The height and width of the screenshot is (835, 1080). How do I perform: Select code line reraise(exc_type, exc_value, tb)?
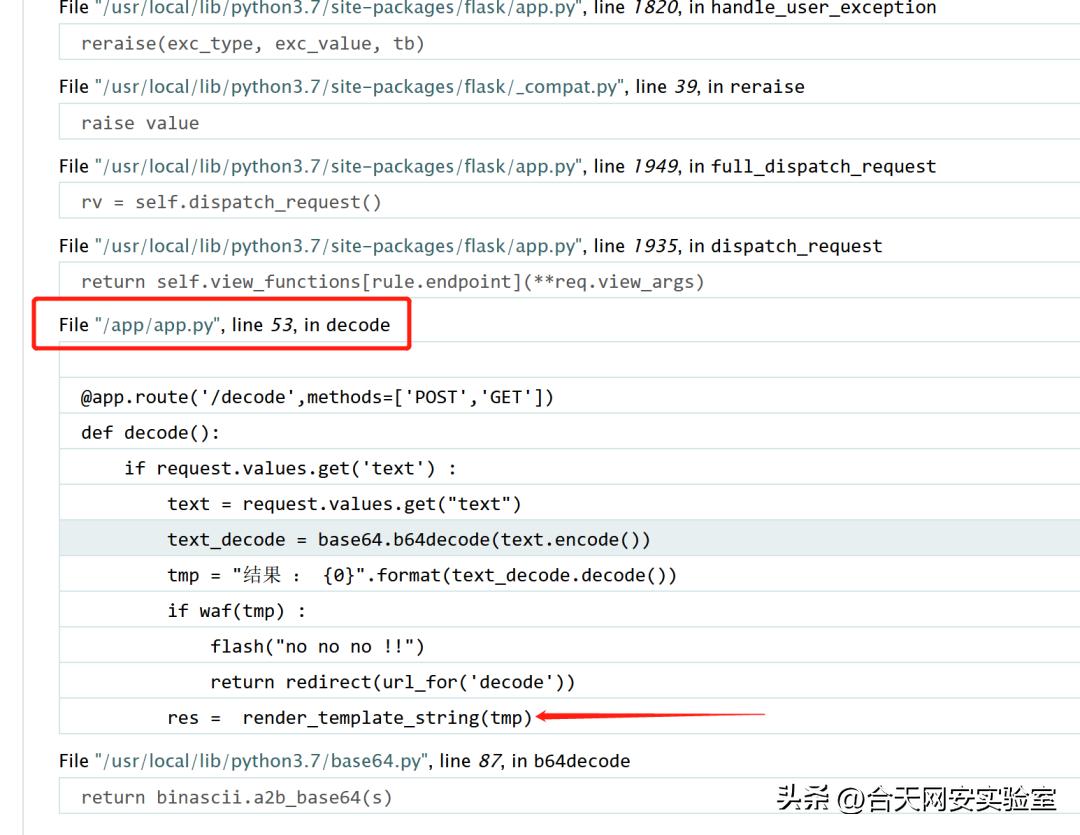tap(569, 43)
